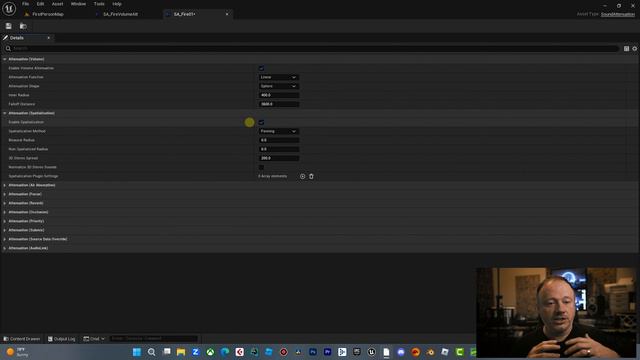Screen dimensions: 640x360
Task: Open Premiere Pro from the taskbar
Action: click(327, 352)
